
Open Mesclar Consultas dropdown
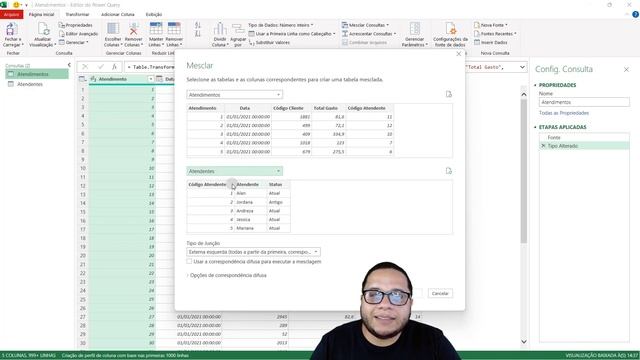pos(365,25)
